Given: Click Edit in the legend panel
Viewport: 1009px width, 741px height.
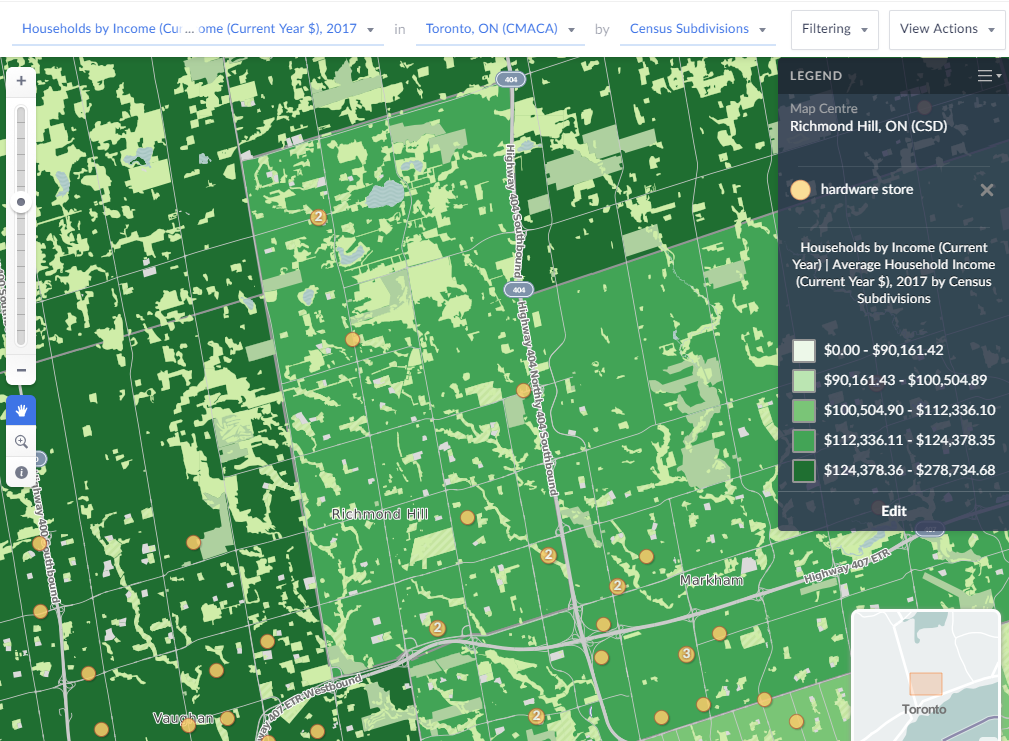Looking at the screenshot, I should point(893,511).
